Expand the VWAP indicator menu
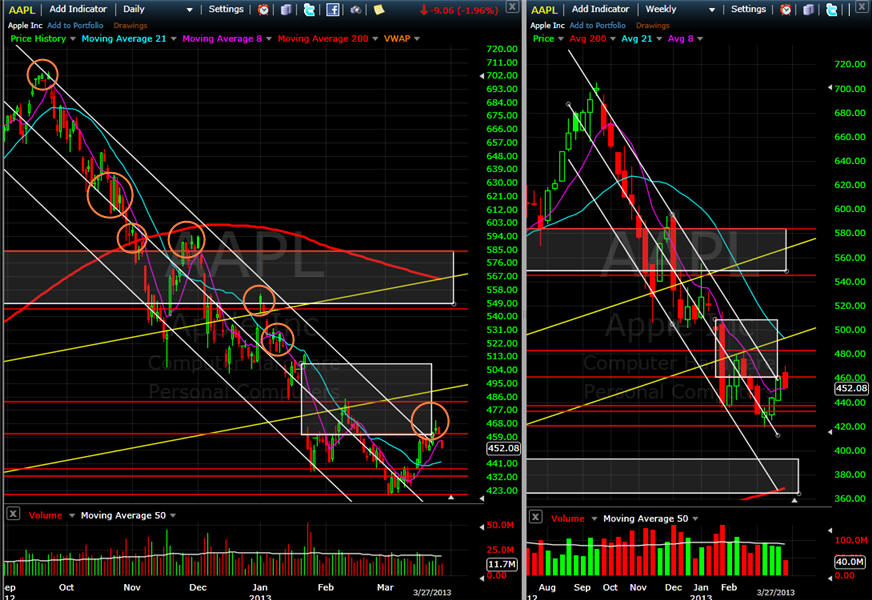The width and height of the screenshot is (872, 600). [417, 39]
